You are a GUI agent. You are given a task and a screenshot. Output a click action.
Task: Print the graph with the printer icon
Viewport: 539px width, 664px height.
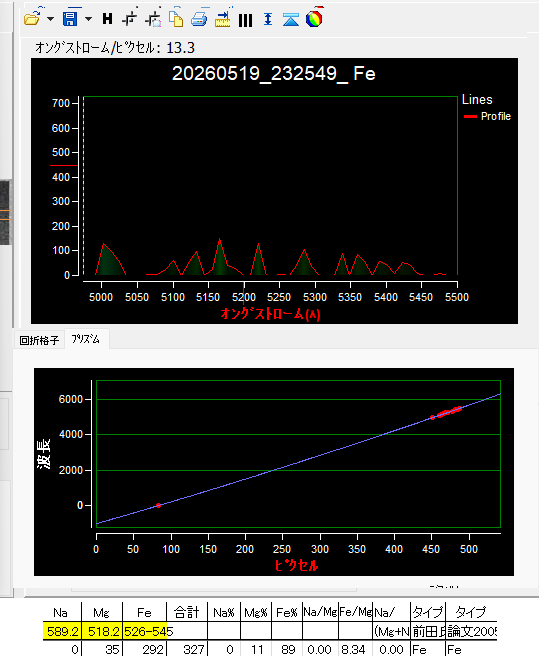(199, 19)
